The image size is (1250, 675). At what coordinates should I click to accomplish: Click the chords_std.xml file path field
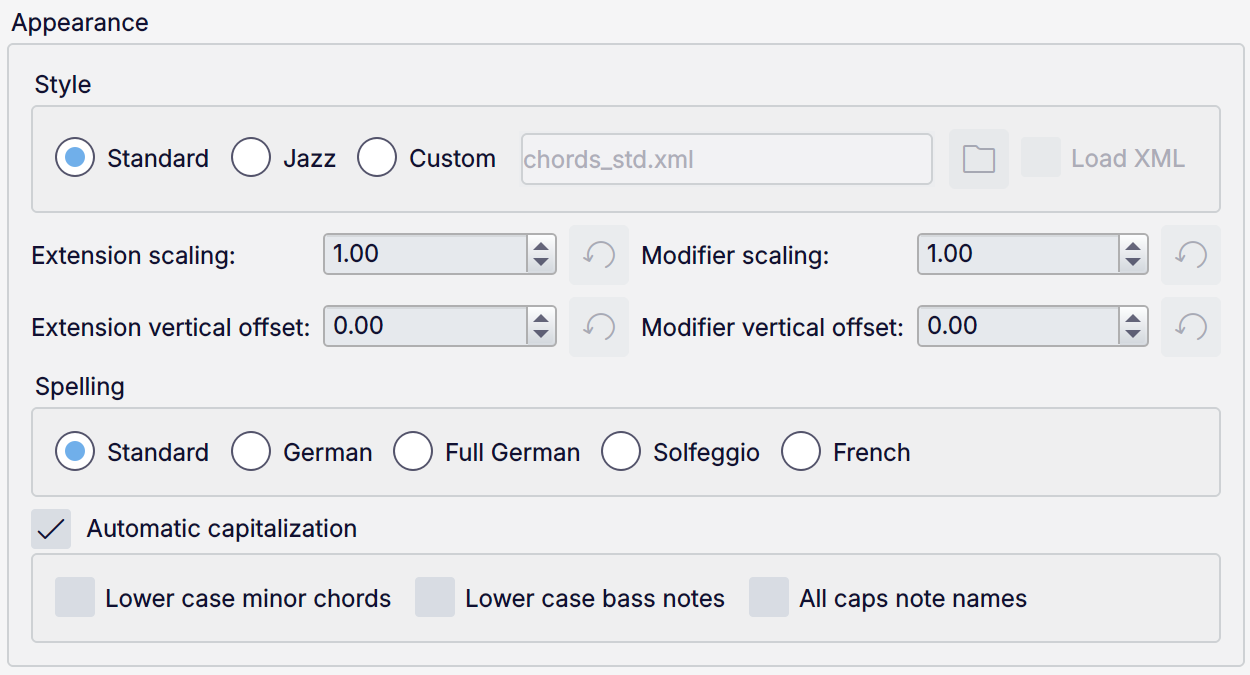pyautogui.click(x=726, y=159)
